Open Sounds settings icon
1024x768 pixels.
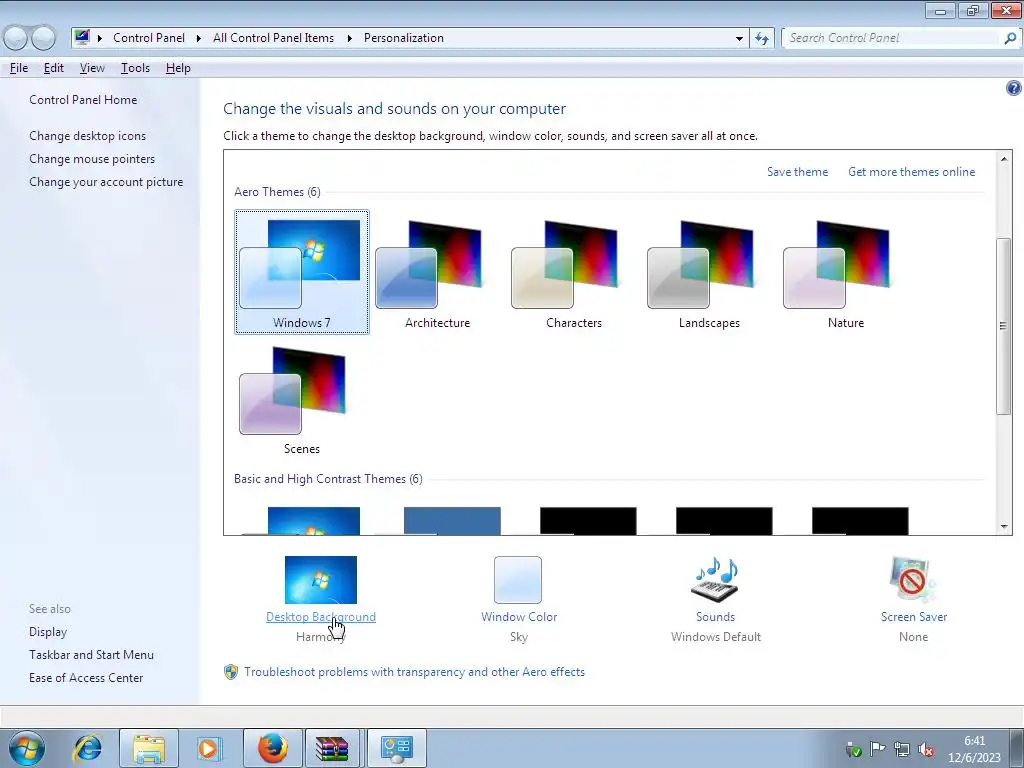click(715, 580)
